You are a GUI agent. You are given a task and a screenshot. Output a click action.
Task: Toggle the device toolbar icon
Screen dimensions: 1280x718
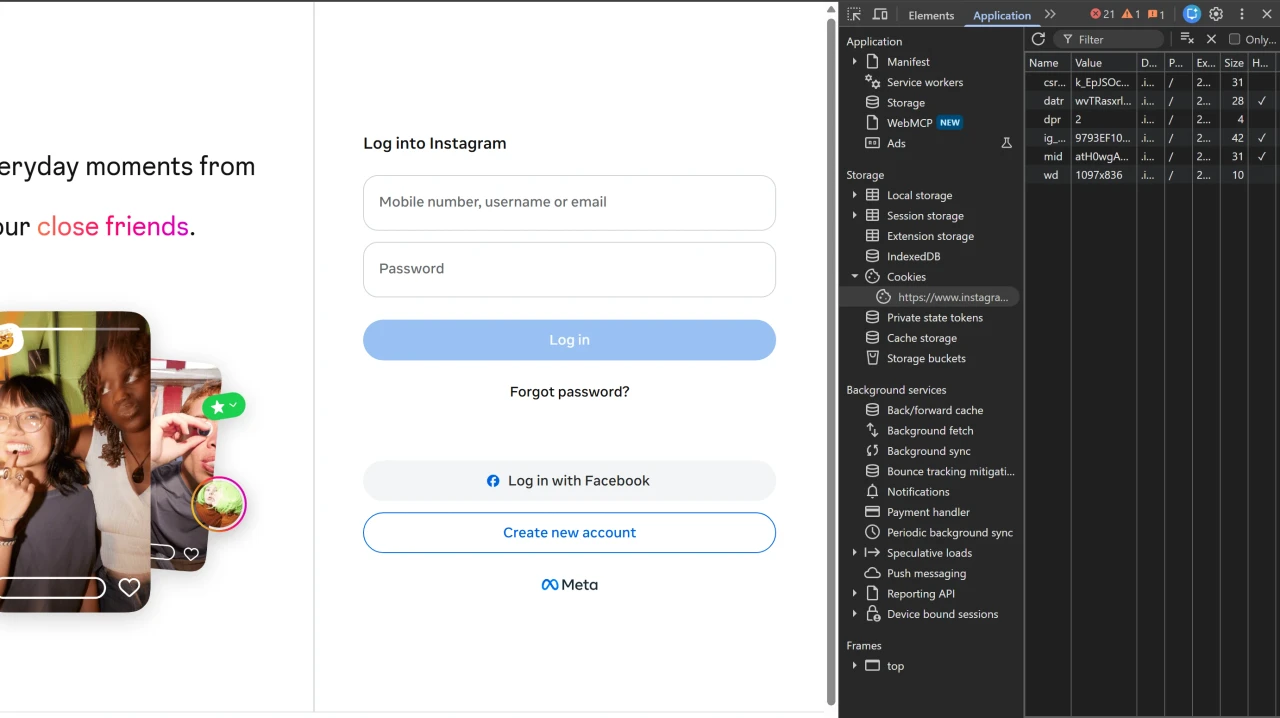pyautogui.click(x=880, y=14)
